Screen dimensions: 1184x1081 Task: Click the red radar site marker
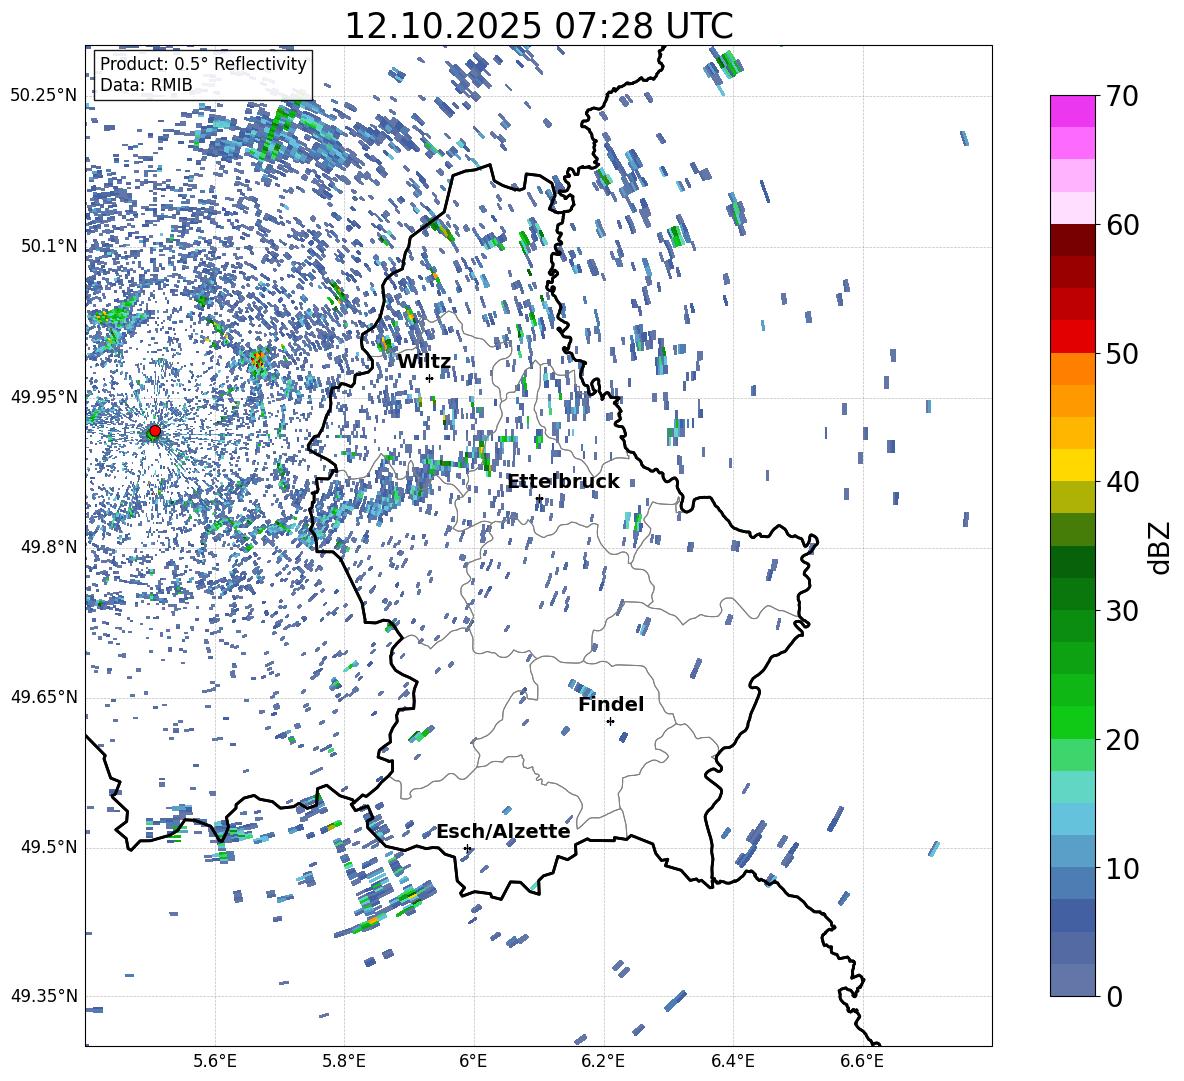[155, 431]
